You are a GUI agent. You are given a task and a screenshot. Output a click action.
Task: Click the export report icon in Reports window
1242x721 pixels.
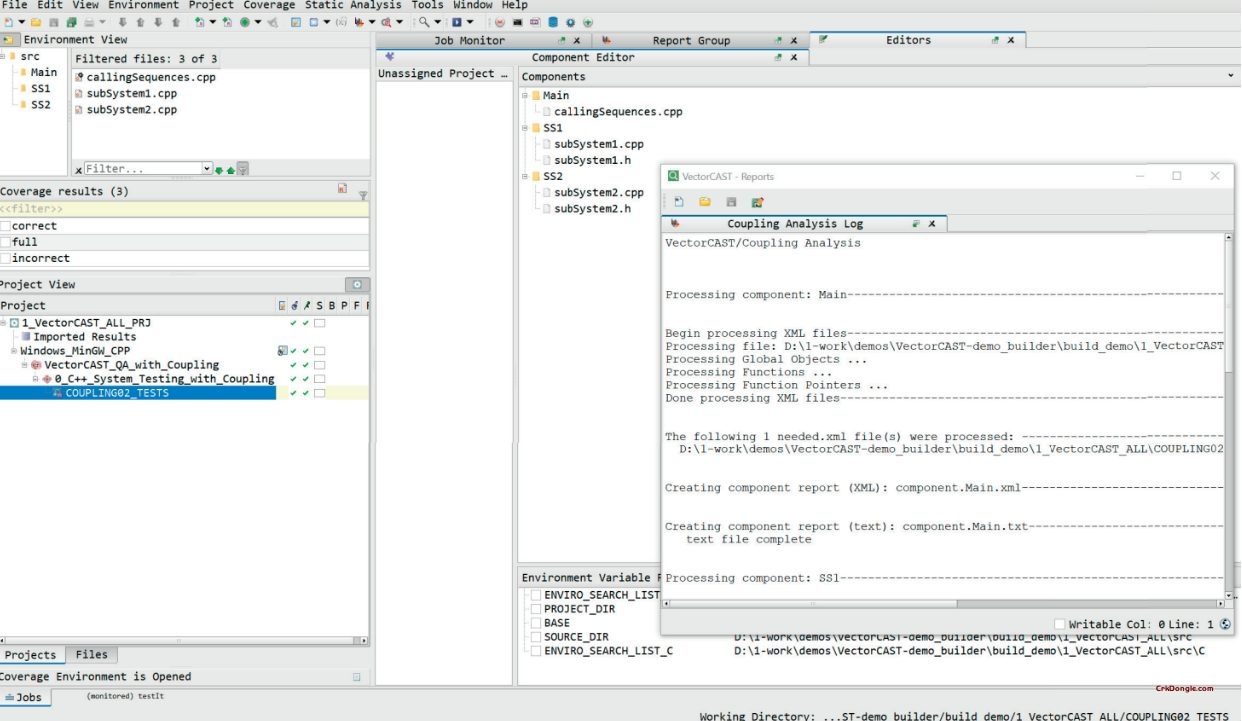[x=757, y=203]
